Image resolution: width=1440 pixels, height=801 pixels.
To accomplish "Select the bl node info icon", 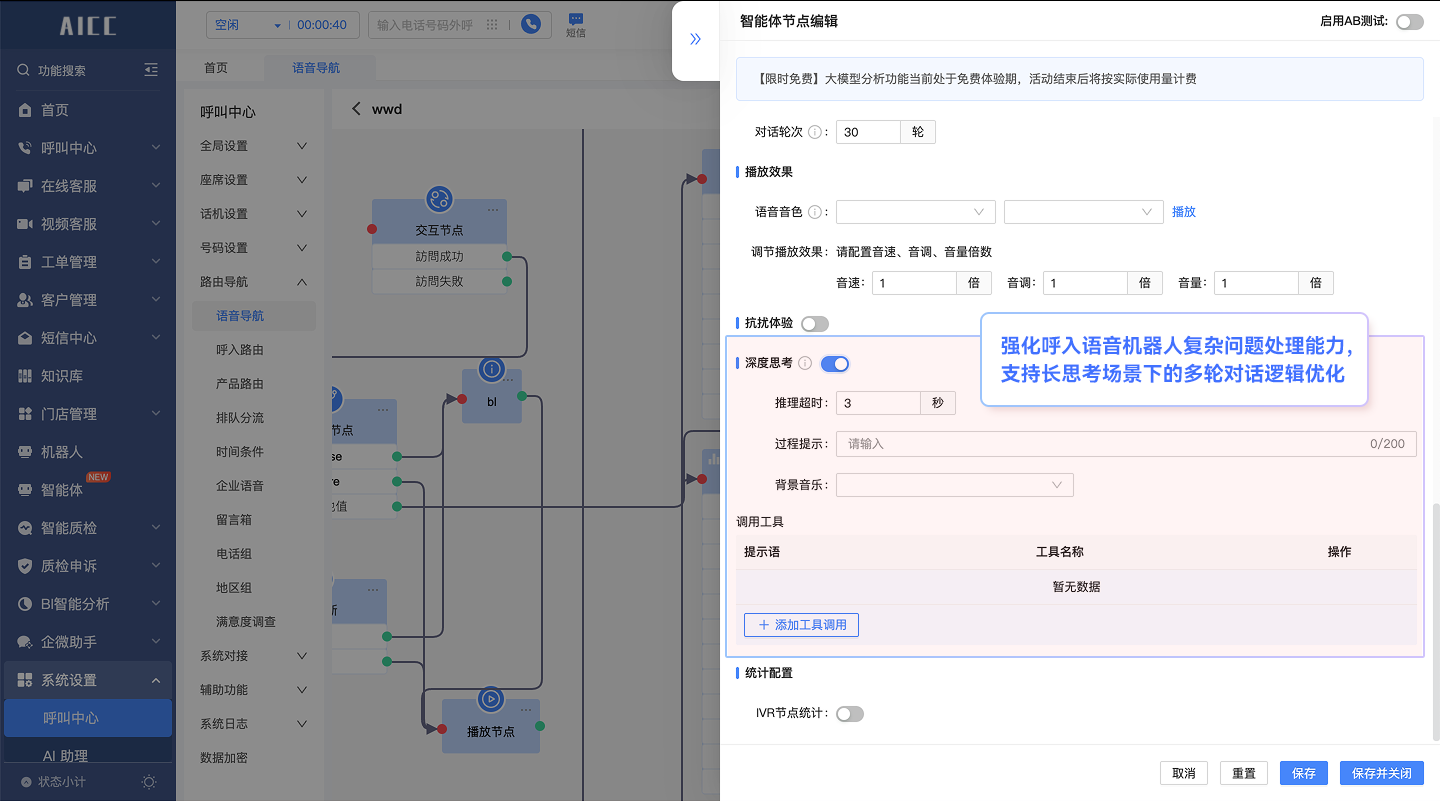I will [x=491, y=369].
